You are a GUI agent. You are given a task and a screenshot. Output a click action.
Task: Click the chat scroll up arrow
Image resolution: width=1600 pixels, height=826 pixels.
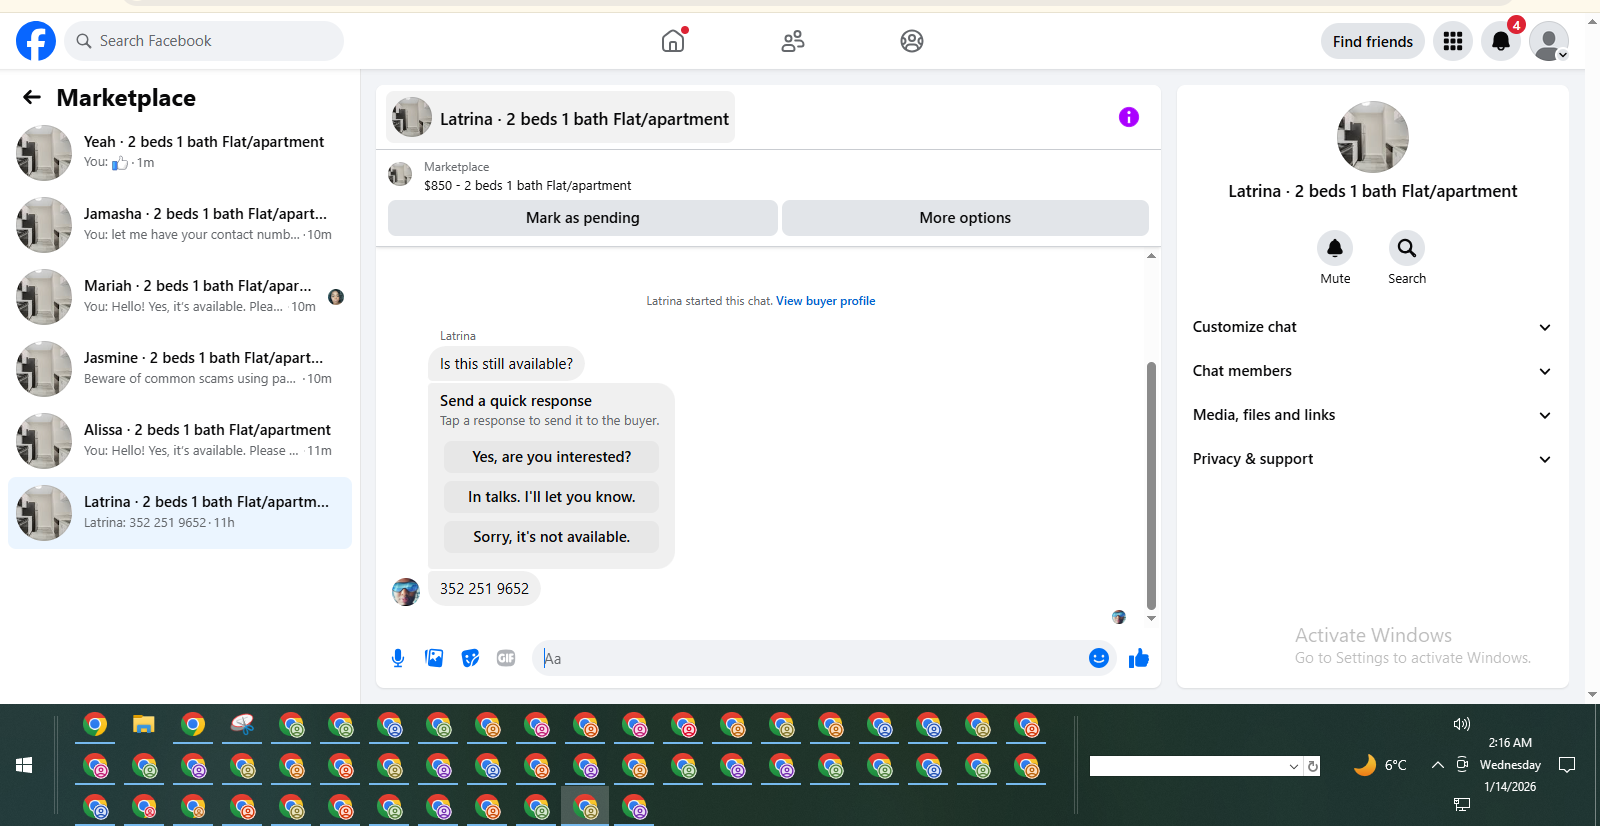[x=1151, y=256]
